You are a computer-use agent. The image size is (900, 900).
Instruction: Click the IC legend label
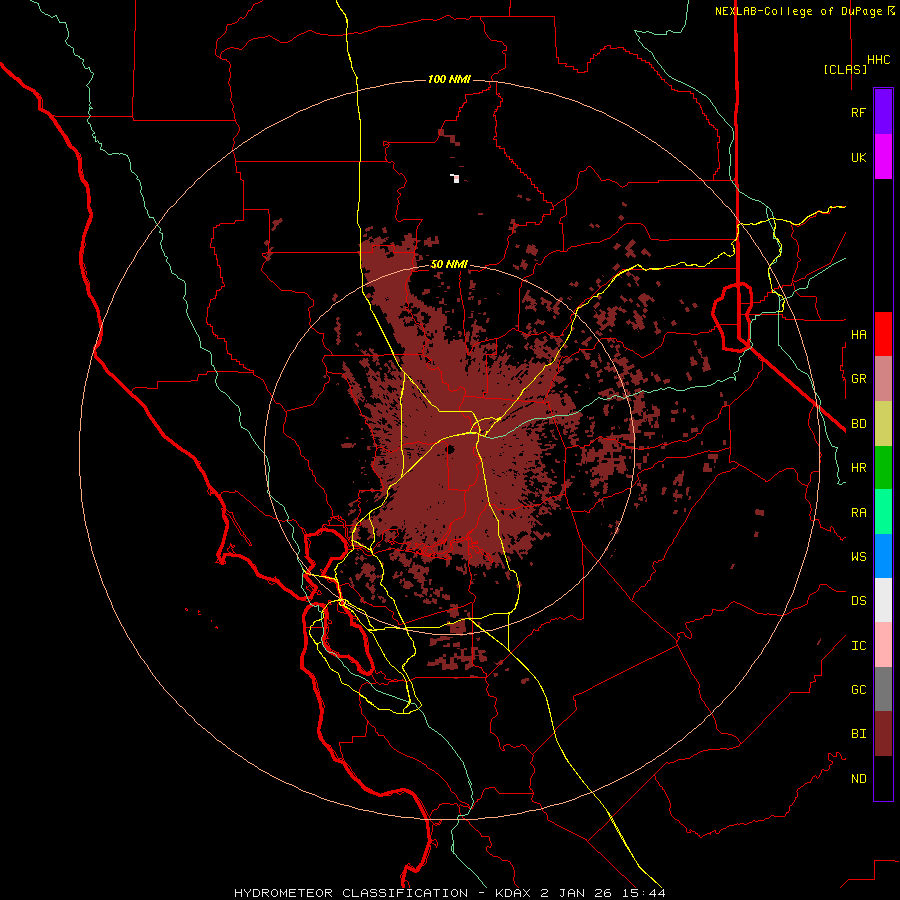click(858, 646)
